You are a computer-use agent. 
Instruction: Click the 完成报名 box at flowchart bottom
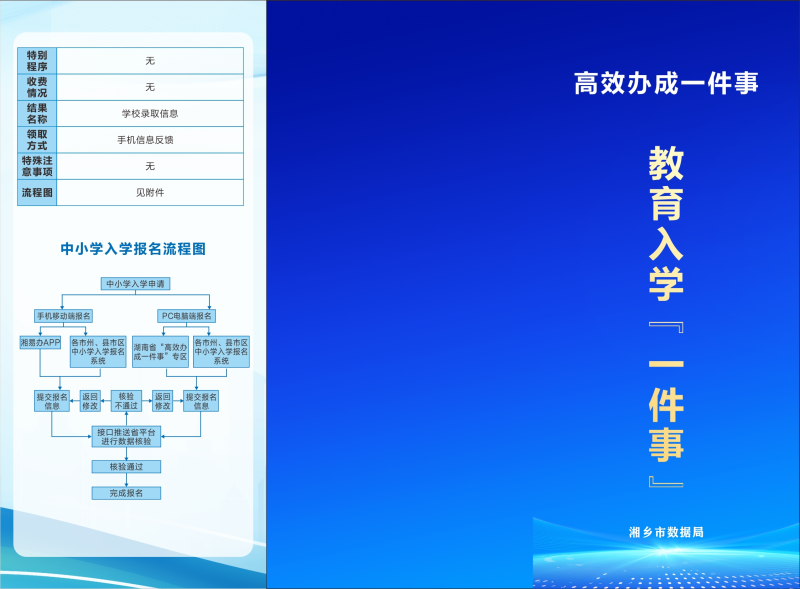[126, 493]
